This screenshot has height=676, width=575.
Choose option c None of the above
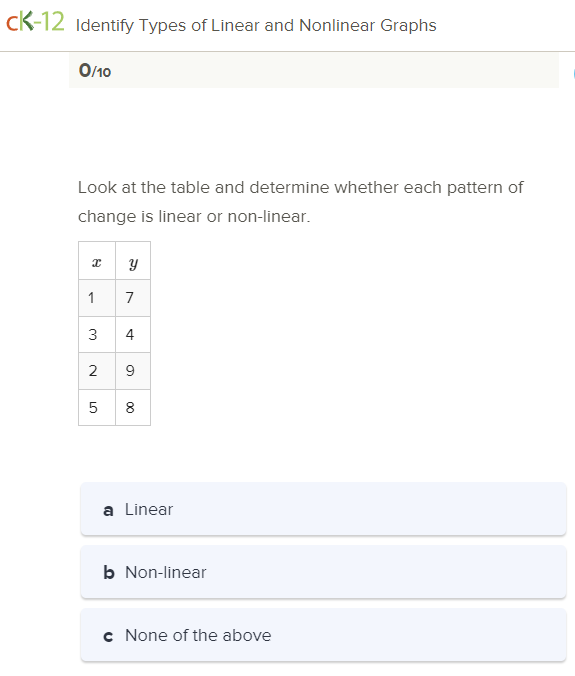tap(323, 635)
